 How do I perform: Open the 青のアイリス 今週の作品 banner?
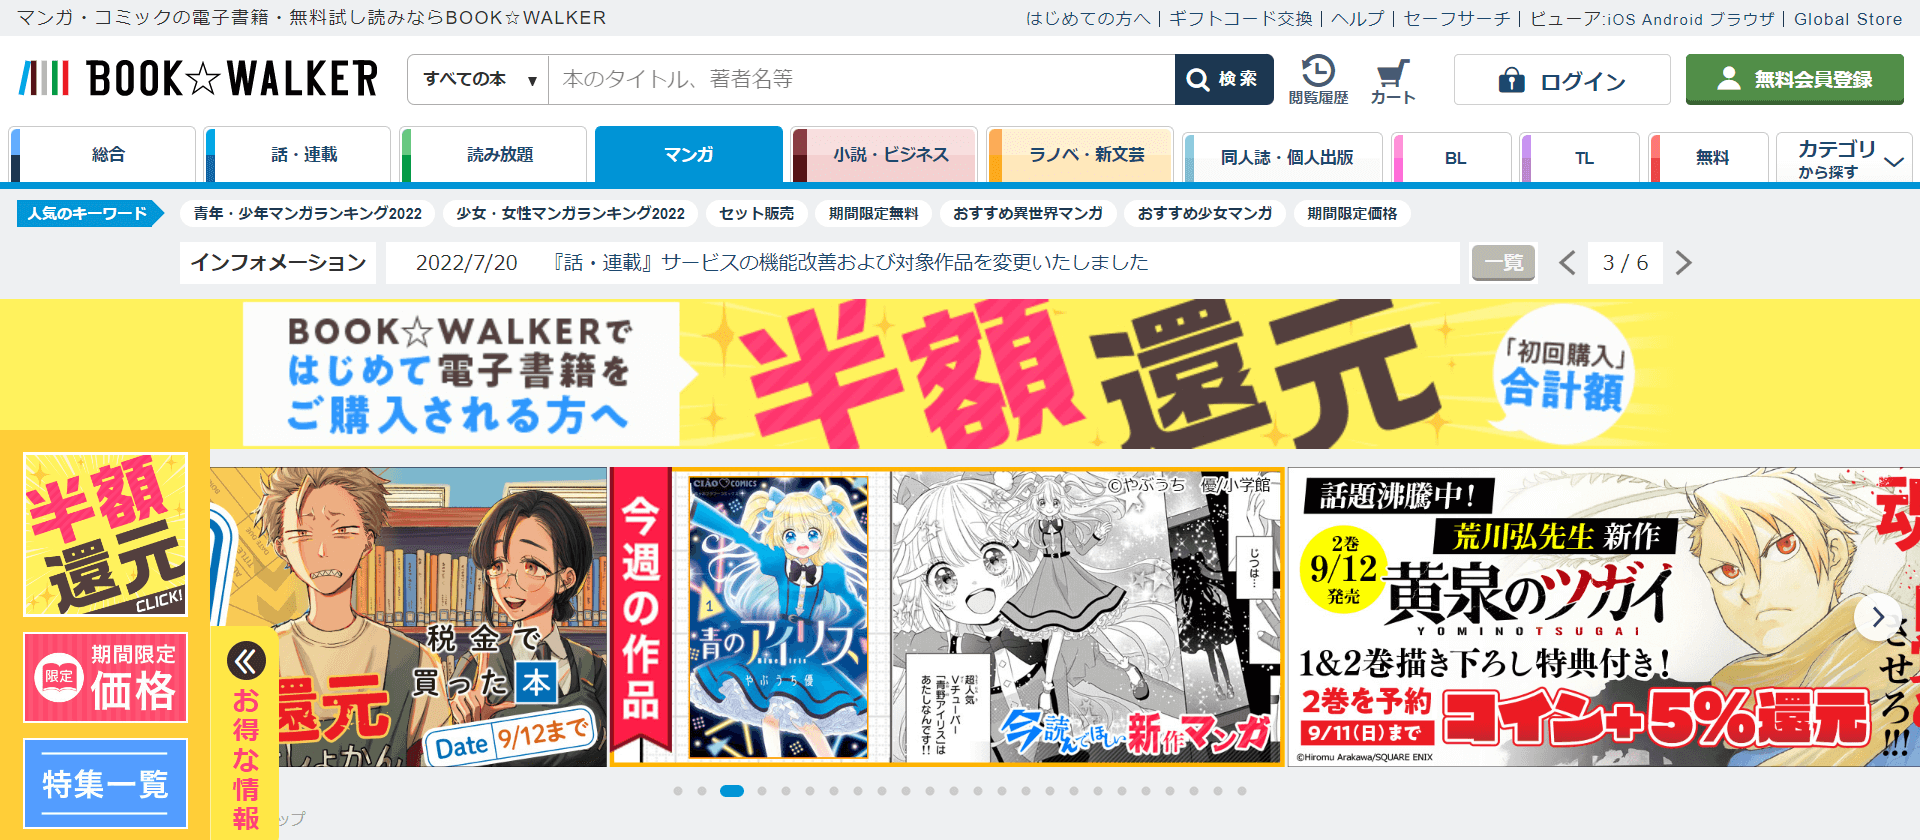(947, 617)
